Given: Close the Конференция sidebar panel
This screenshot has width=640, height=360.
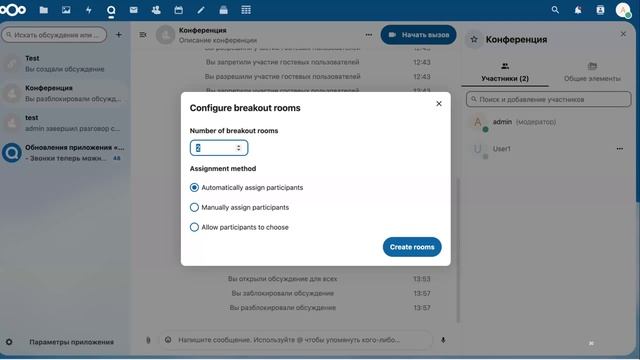Looking at the screenshot, I should click(x=623, y=34).
